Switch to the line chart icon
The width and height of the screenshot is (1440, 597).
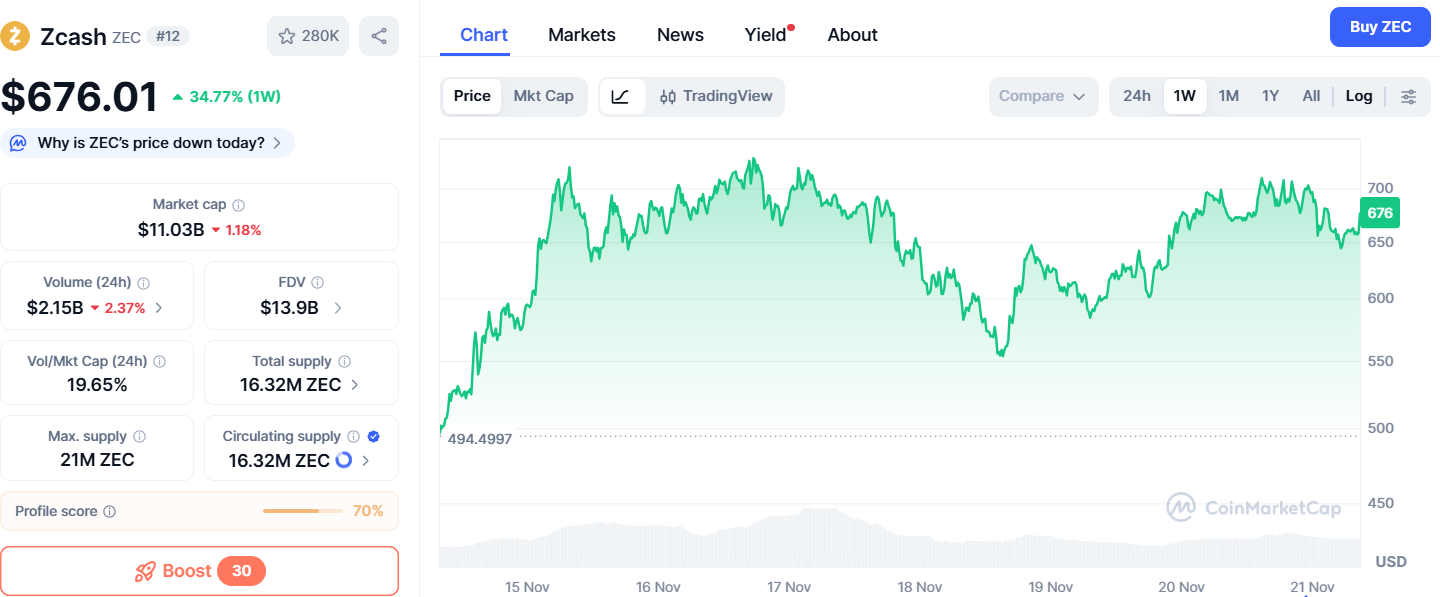(x=621, y=96)
